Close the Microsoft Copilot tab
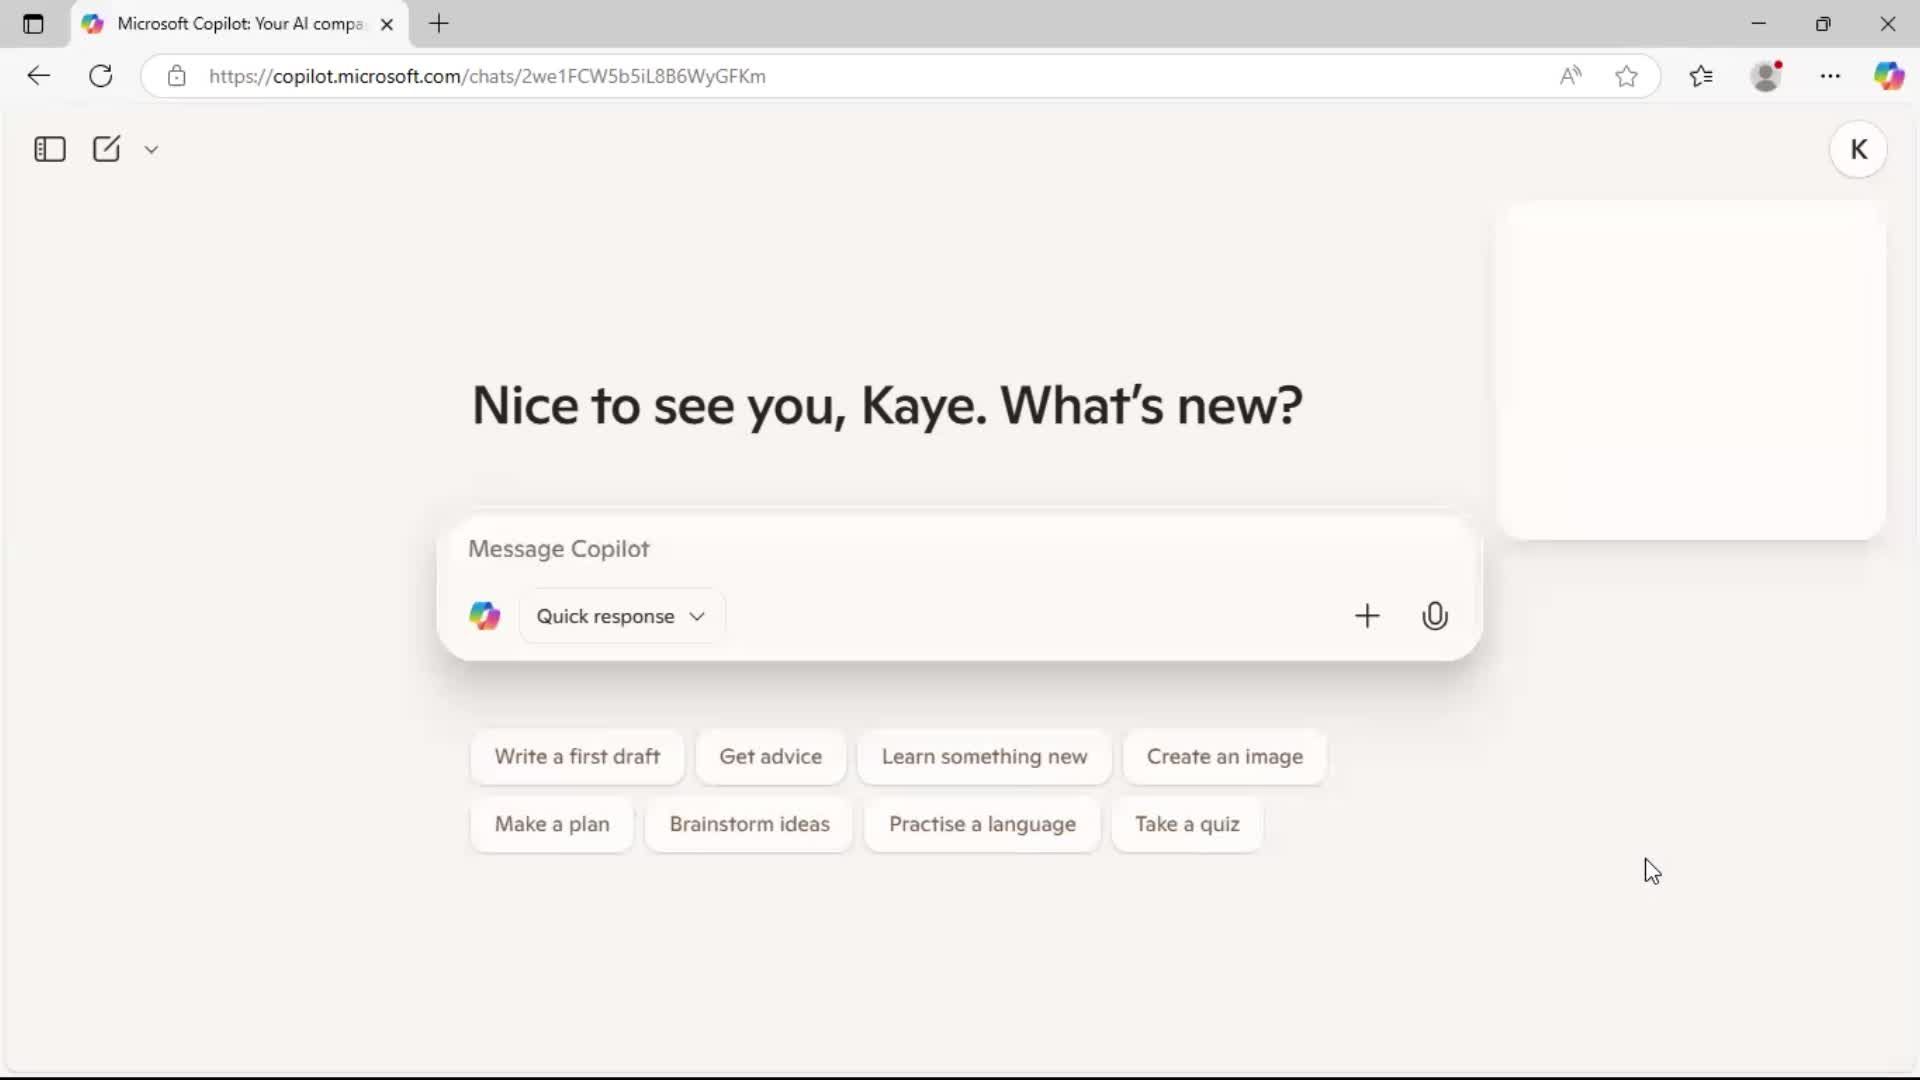The width and height of the screenshot is (1920, 1080). (387, 24)
